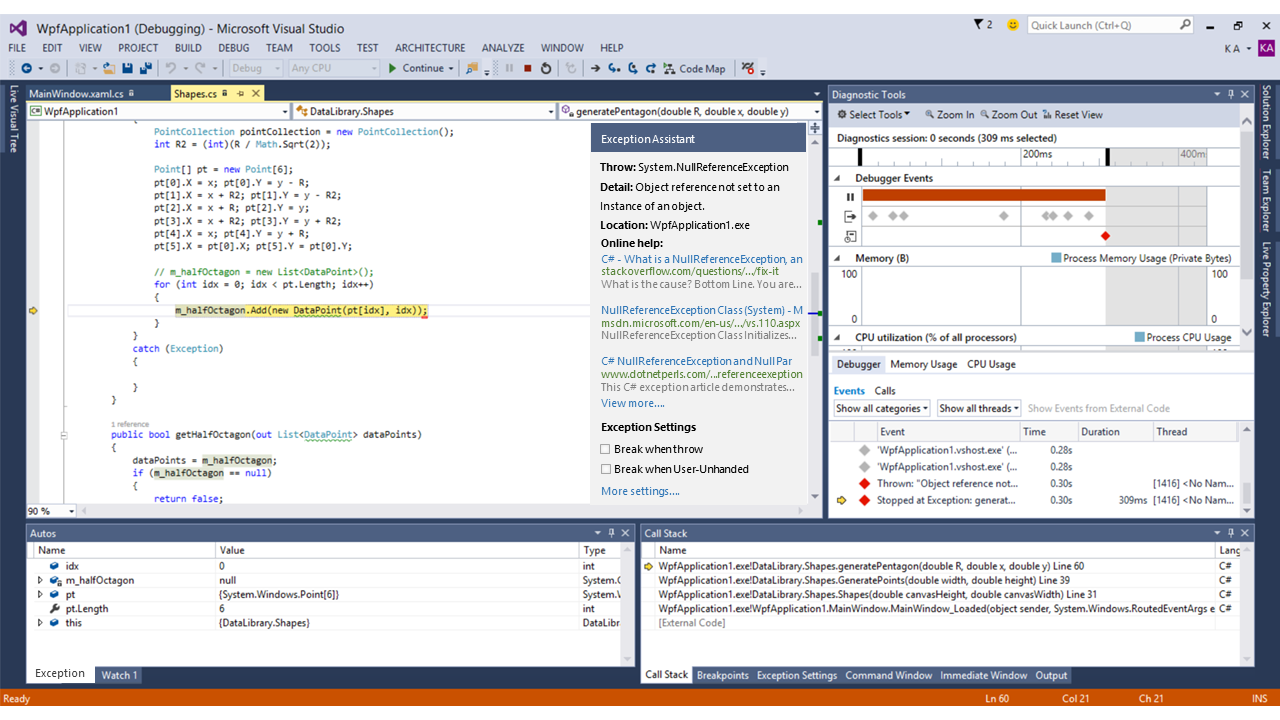Collapse the Debugger Events section

[x=837, y=178]
